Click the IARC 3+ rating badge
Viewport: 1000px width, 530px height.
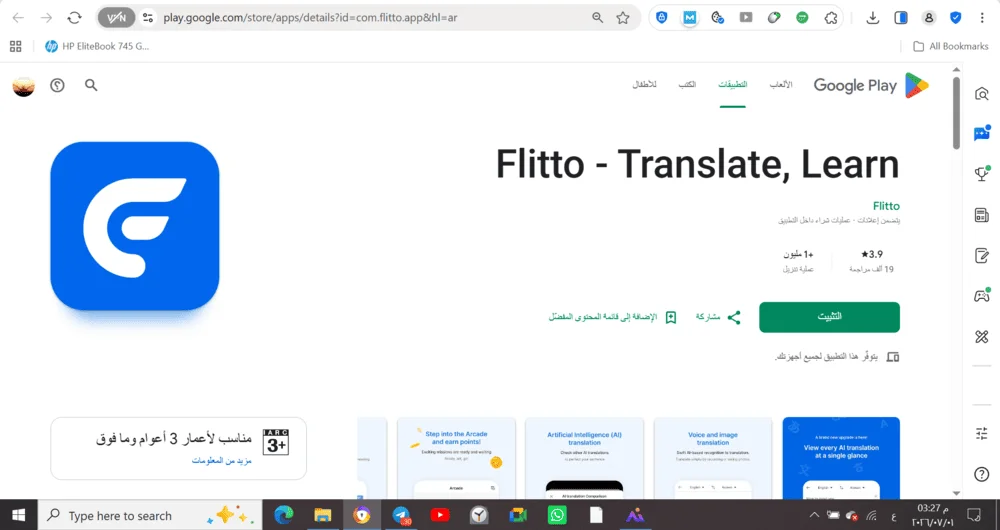click(x=276, y=442)
